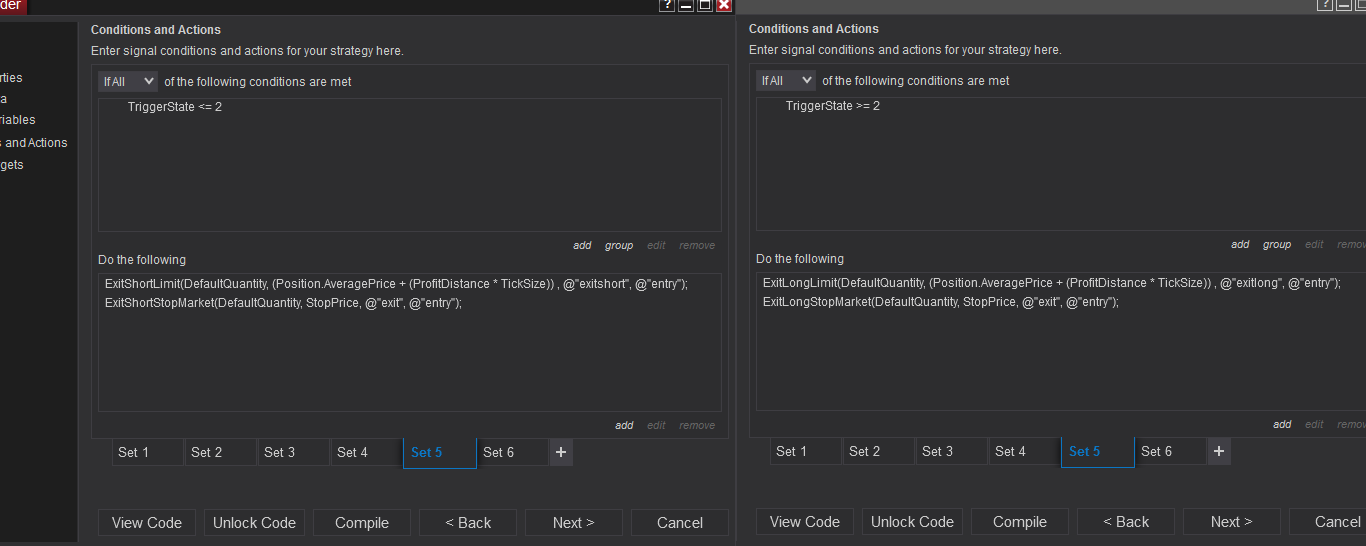Viewport: 1366px width, 546px height.
Task: Switch to Set 6 tab in left window
Action: click(513, 452)
